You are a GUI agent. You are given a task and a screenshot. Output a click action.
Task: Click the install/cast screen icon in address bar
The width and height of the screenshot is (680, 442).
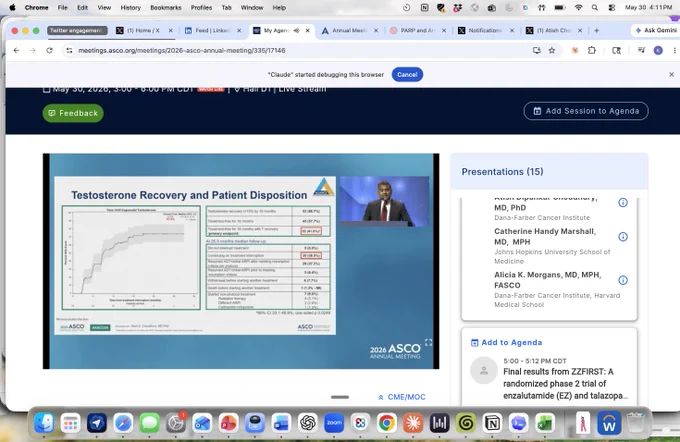click(536, 50)
